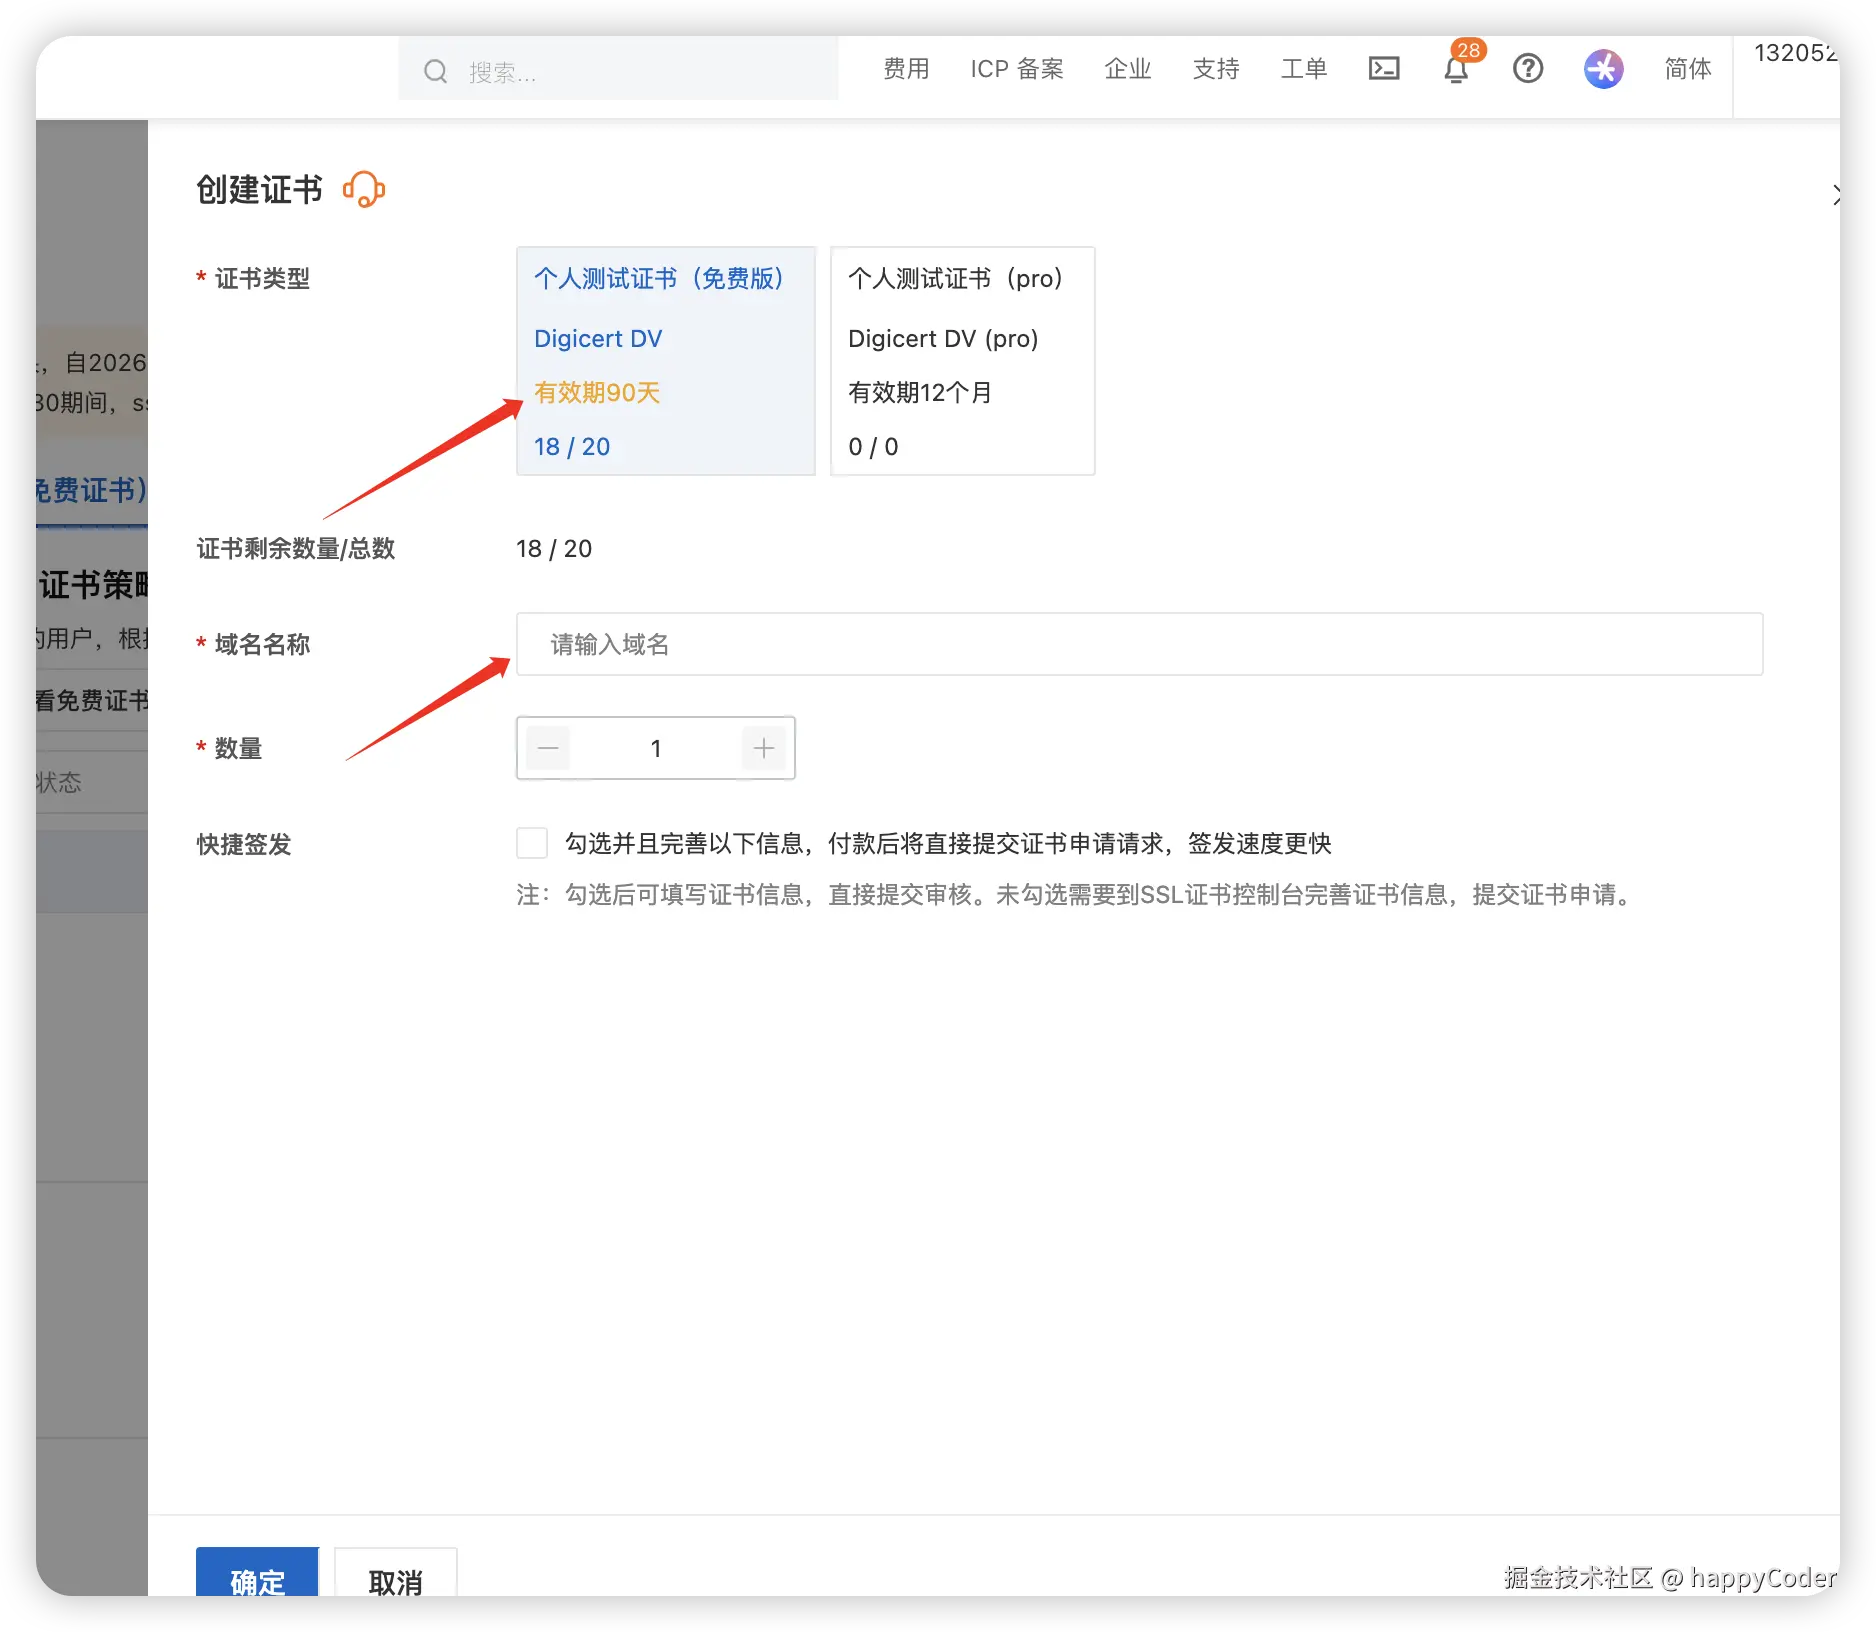Select 个人测试证书（免费版）certificate type
The image size is (1876, 1632).
coord(666,361)
